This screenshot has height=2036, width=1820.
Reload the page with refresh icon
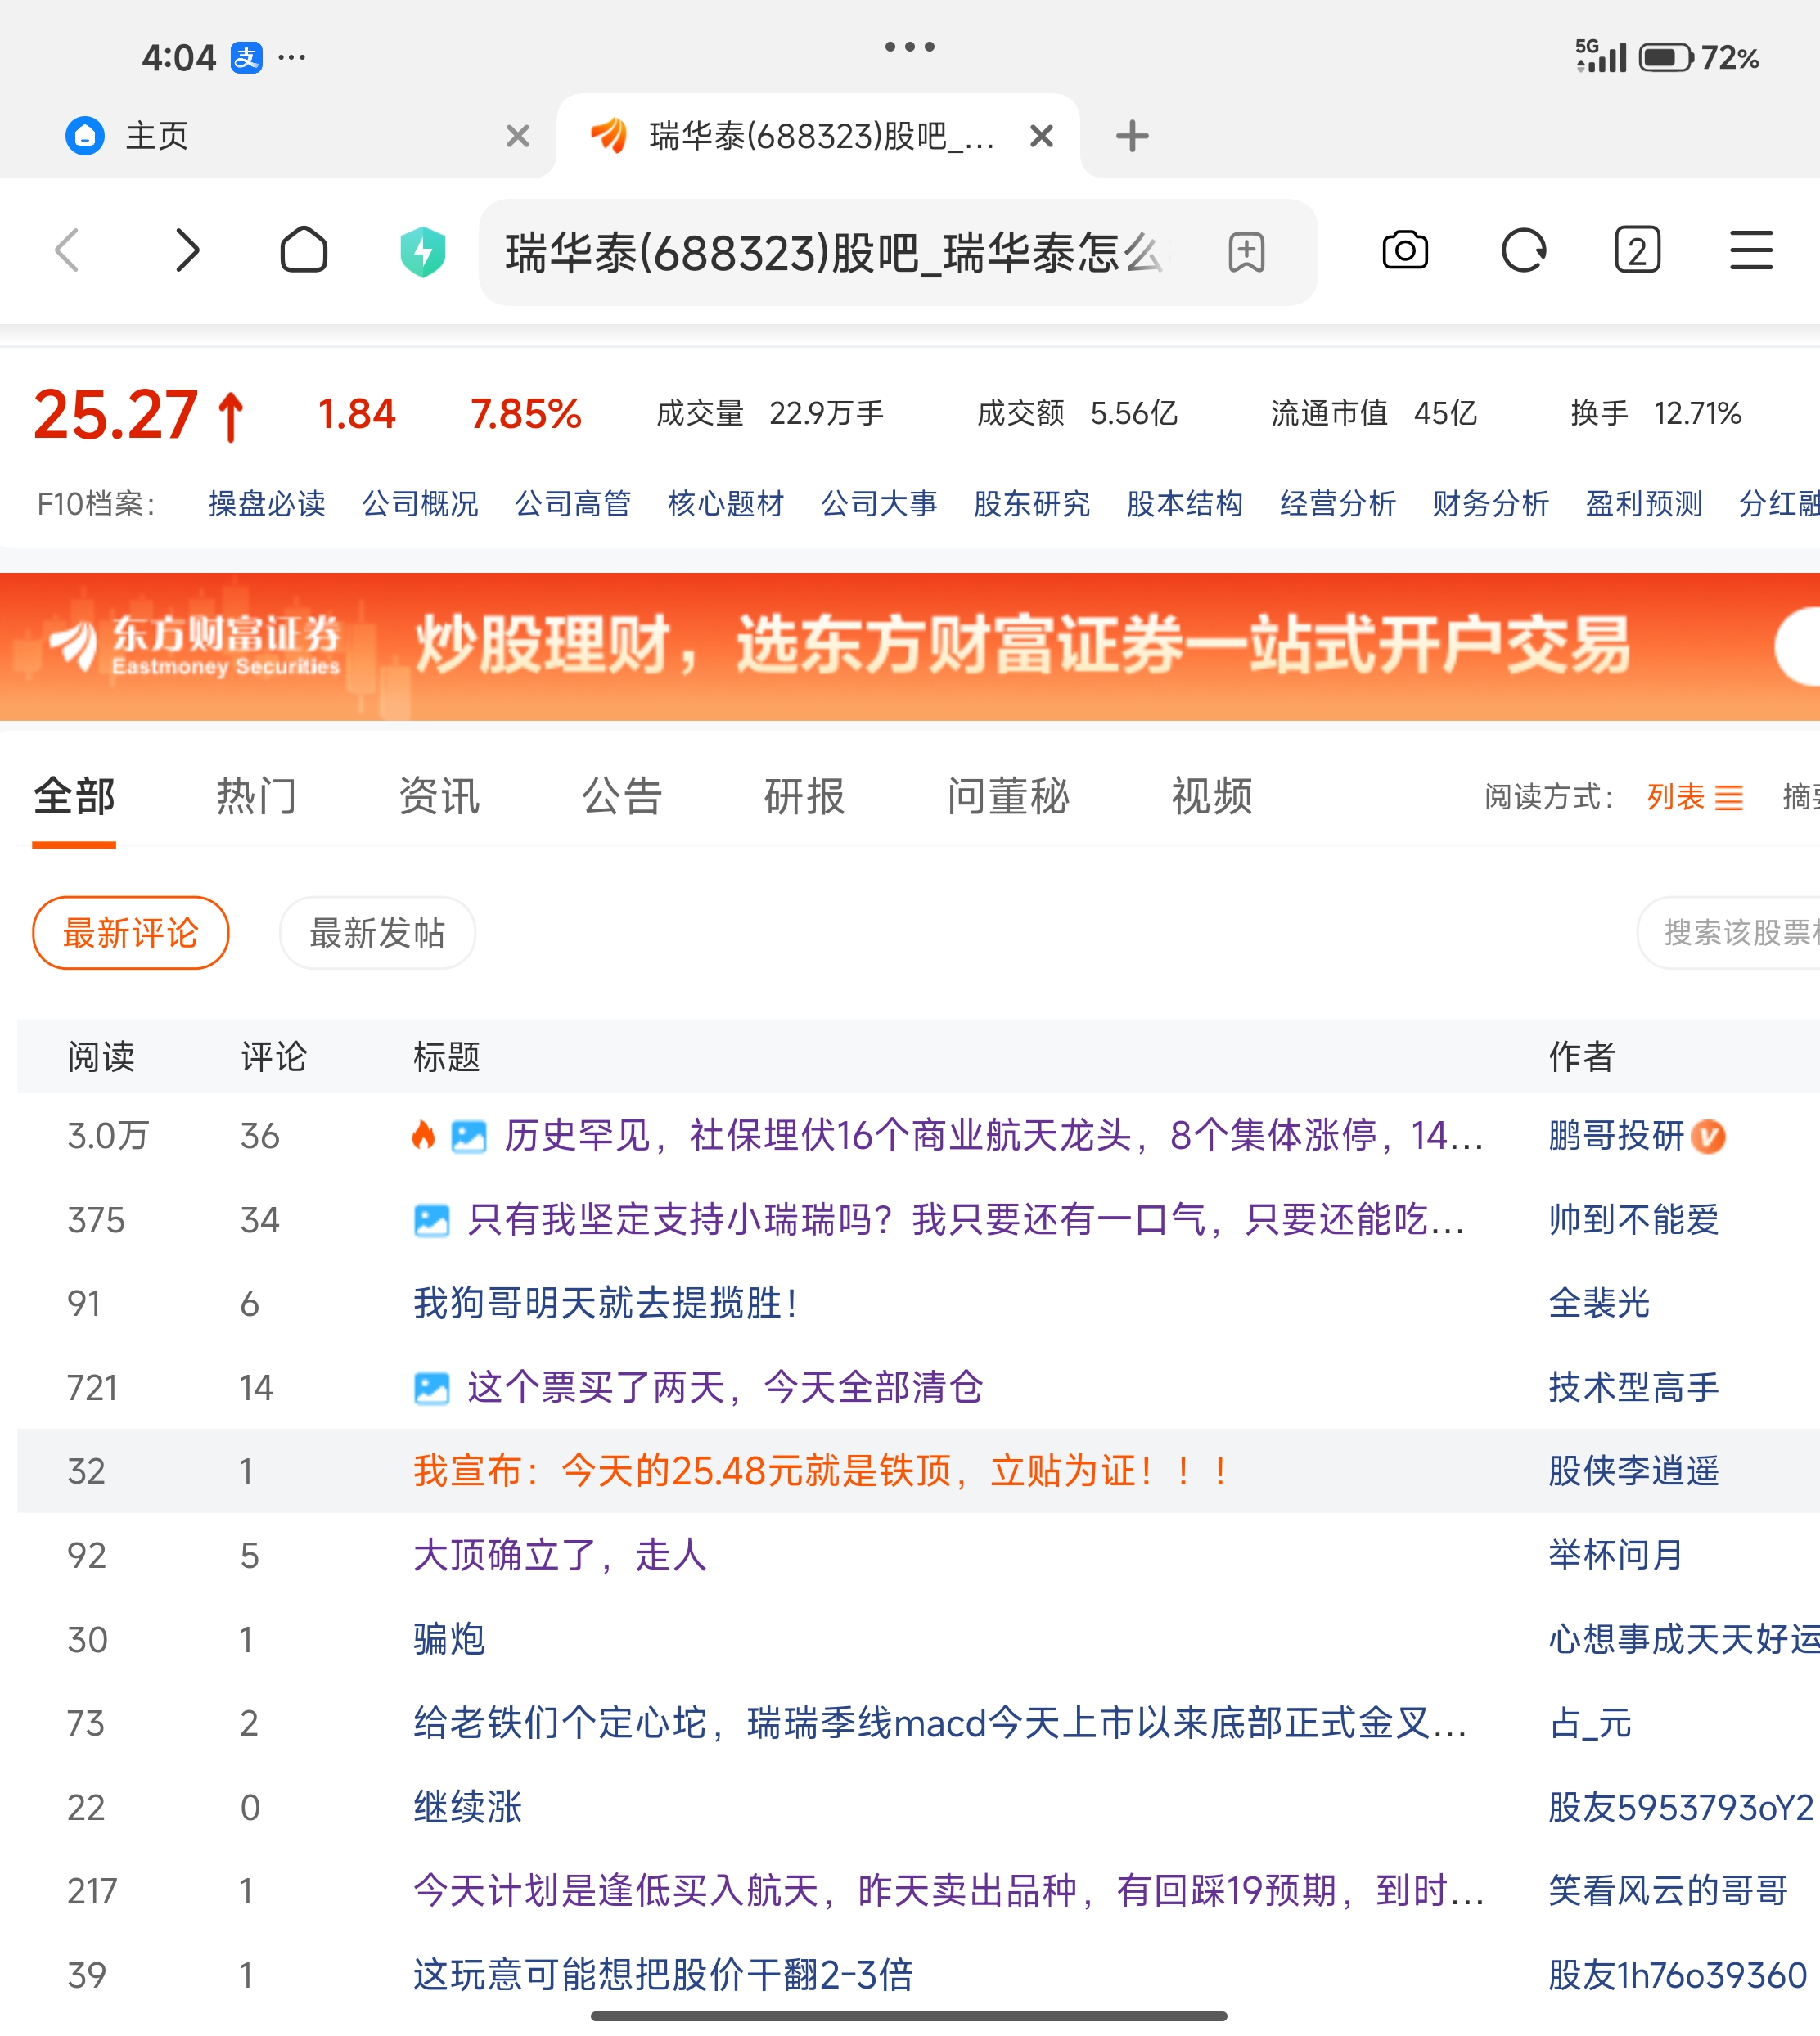1523,250
